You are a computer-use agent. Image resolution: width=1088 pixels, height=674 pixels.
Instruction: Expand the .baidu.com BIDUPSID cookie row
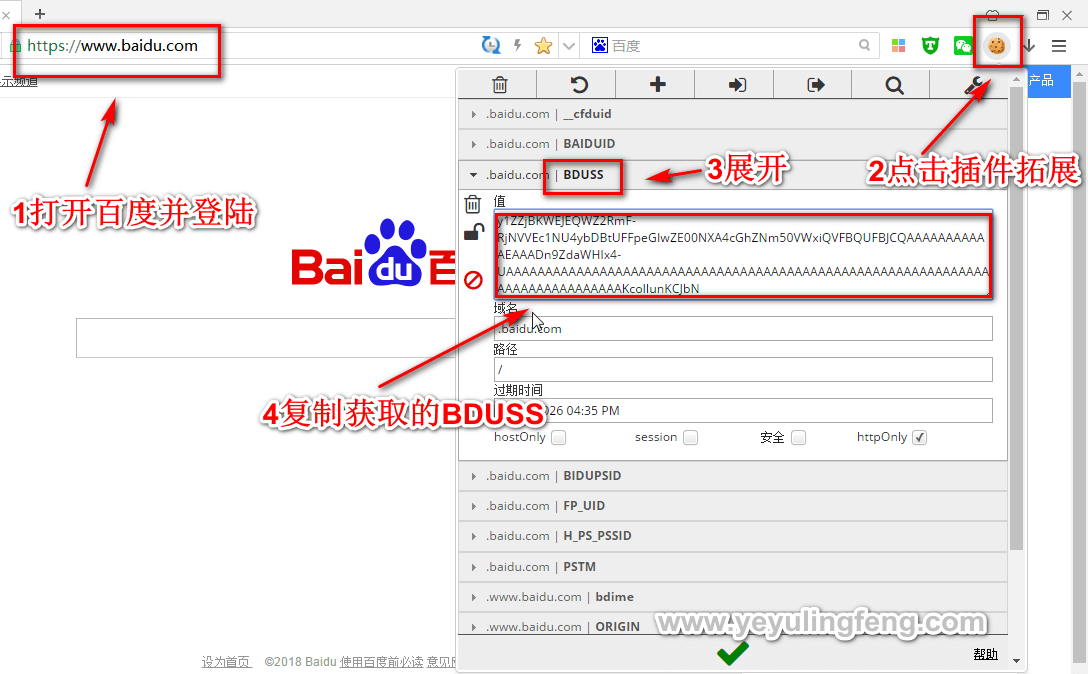tap(733, 476)
